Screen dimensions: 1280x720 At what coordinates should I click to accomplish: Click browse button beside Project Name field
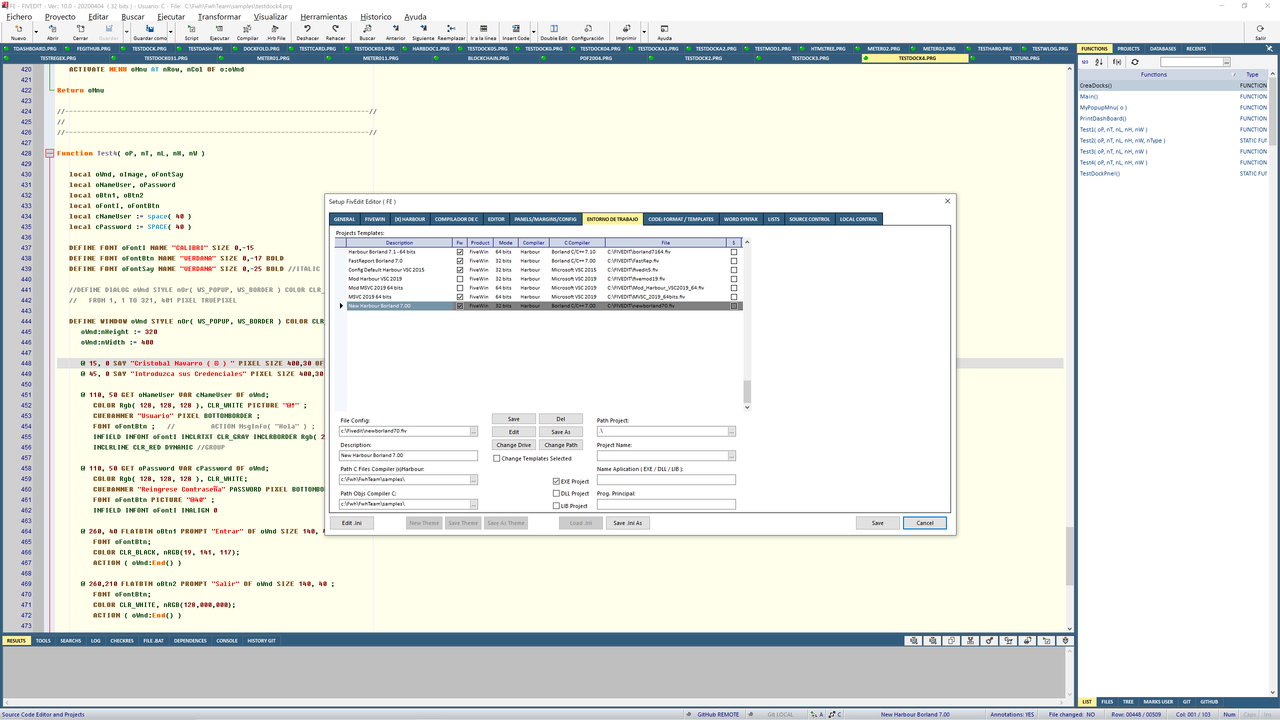[x=732, y=455]
